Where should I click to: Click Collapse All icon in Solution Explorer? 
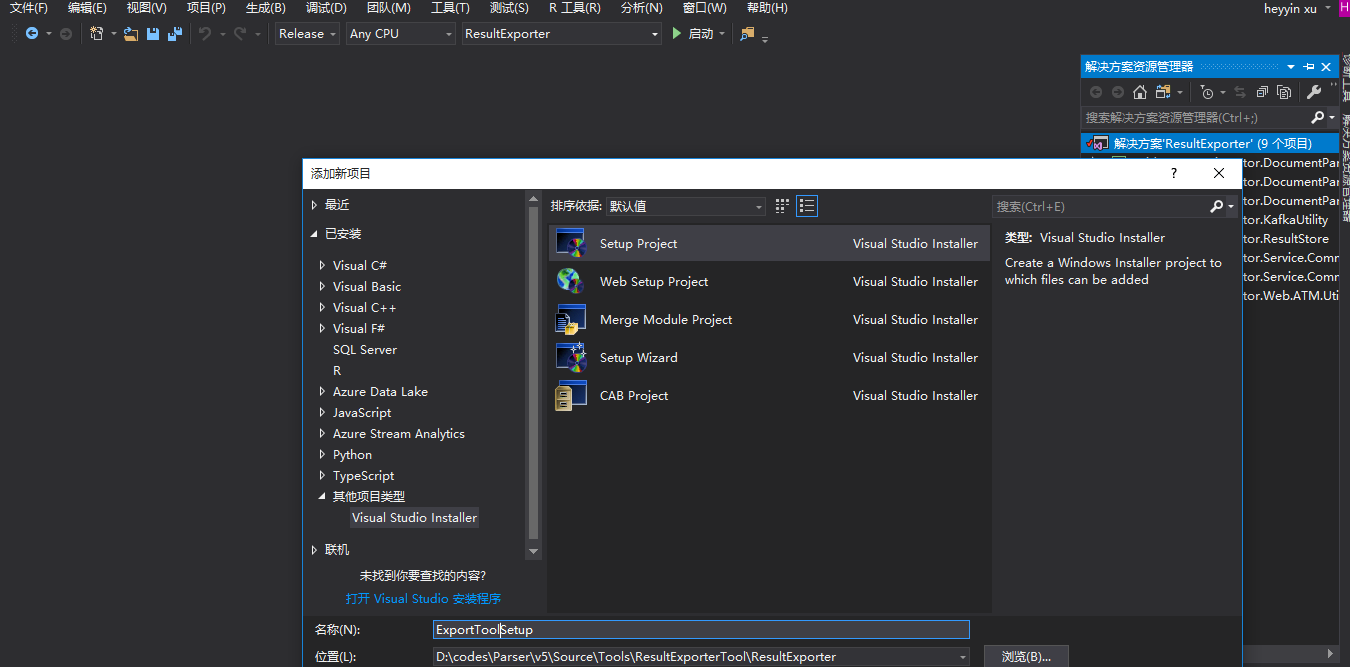[x=1262, y=92]
